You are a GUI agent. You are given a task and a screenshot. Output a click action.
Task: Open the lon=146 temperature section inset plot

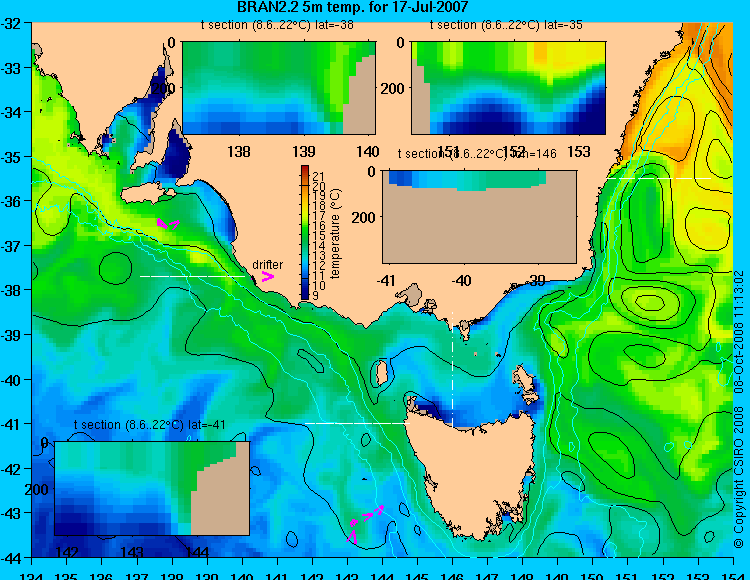(x=480, y=217)
